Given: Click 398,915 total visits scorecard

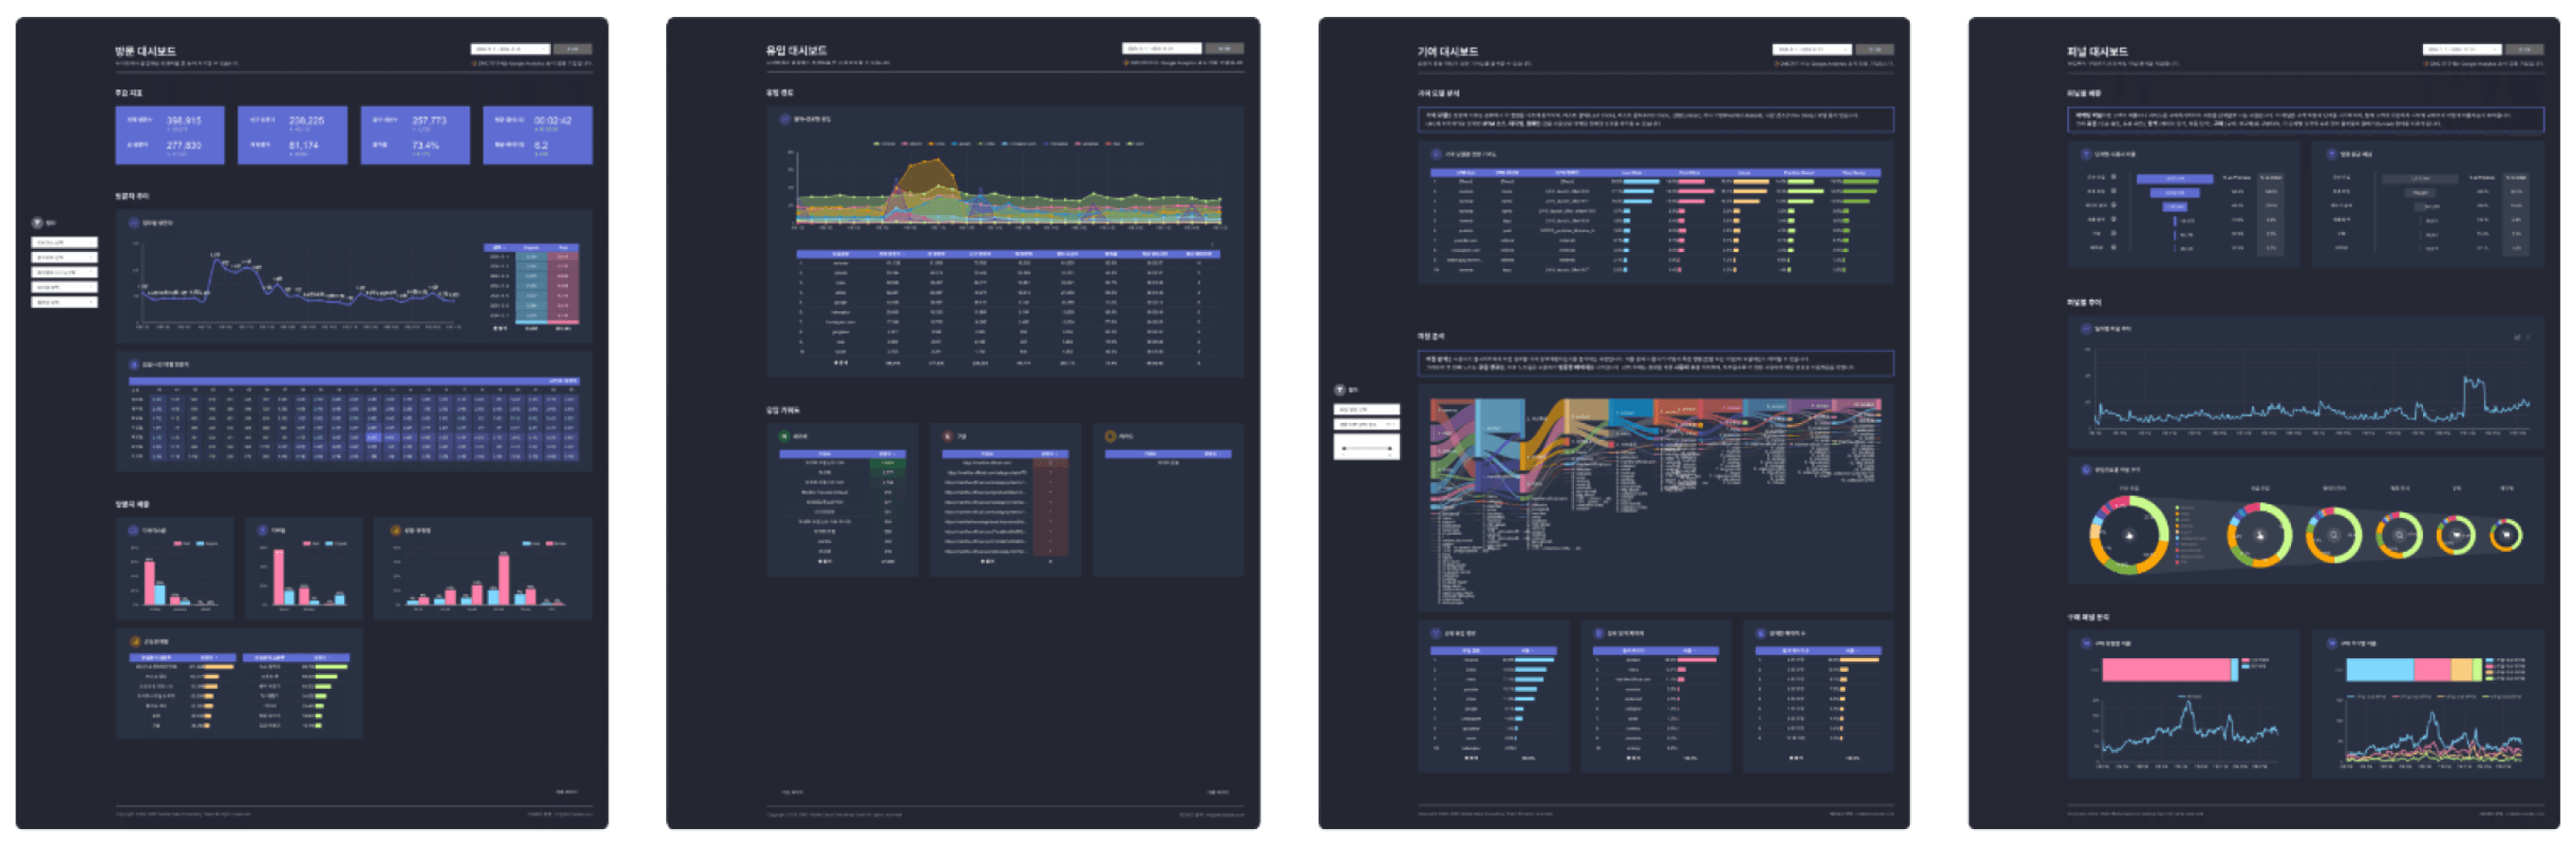Looking at the screenshot, I should (170, 135).
